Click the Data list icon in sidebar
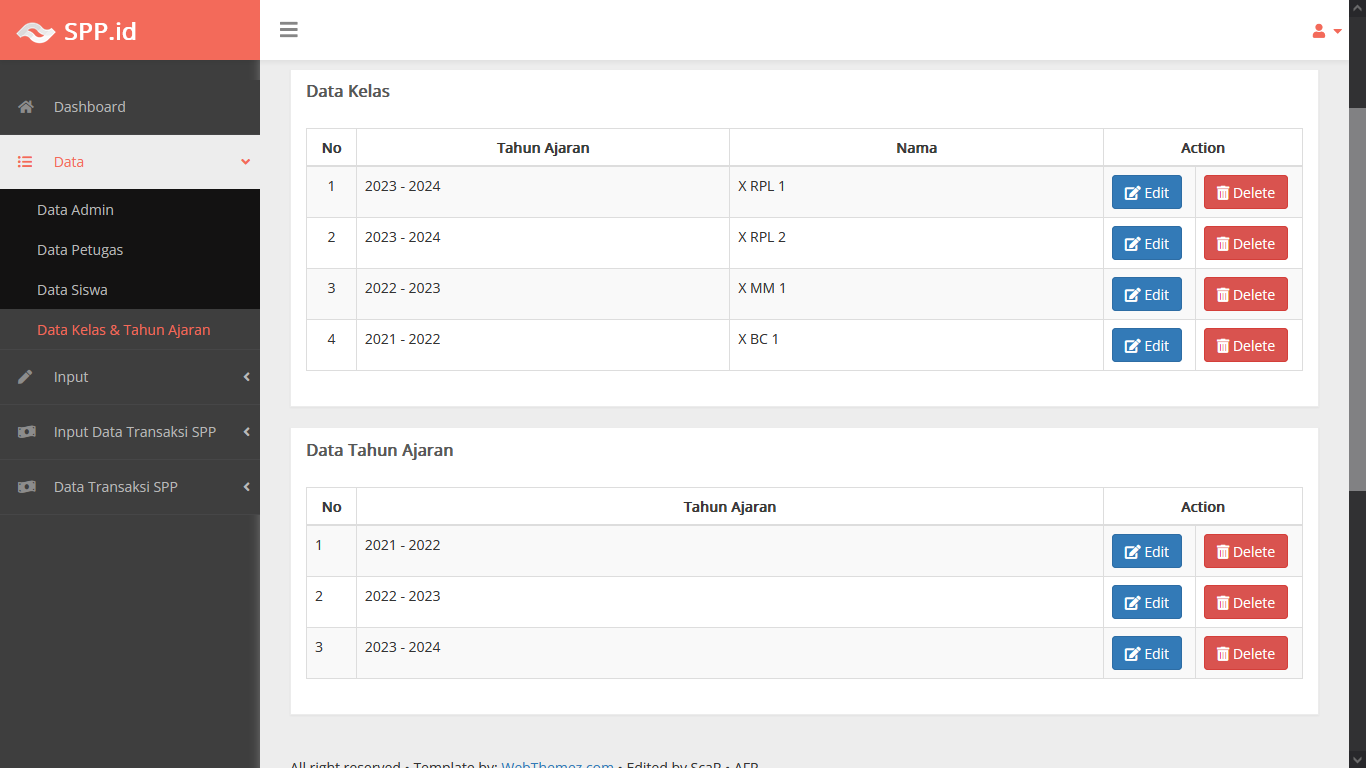The width and height of the screenshot is (1366, 768). pos(26,162)
